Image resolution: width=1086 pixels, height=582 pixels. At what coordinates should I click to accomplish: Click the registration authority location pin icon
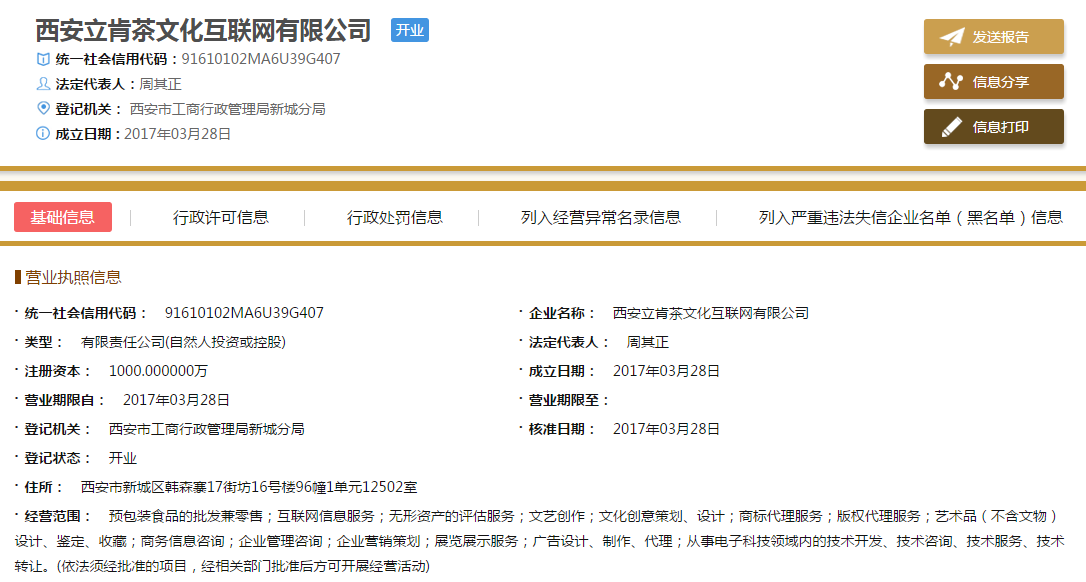pos(43,108)
